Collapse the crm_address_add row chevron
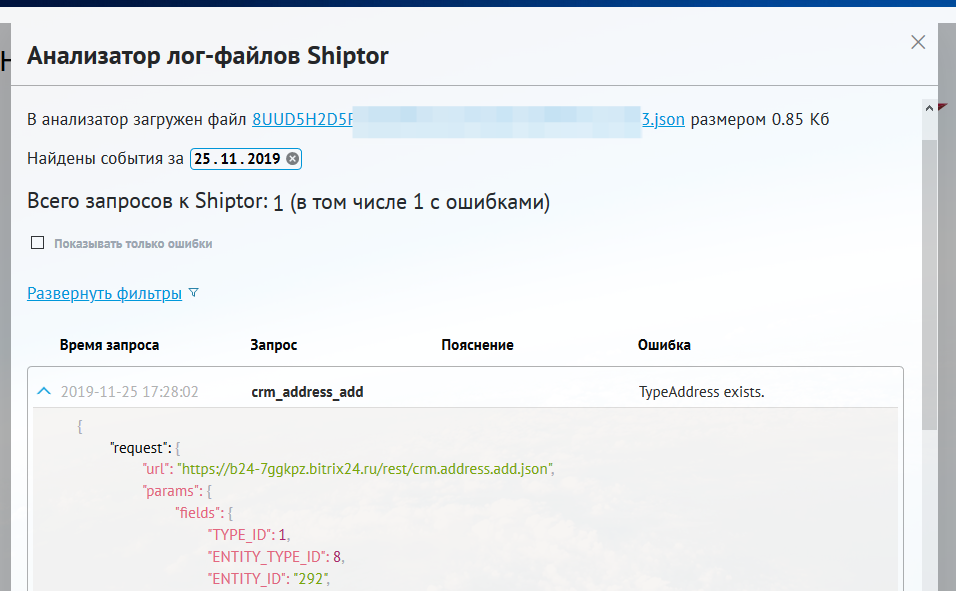 coord(44,391)
